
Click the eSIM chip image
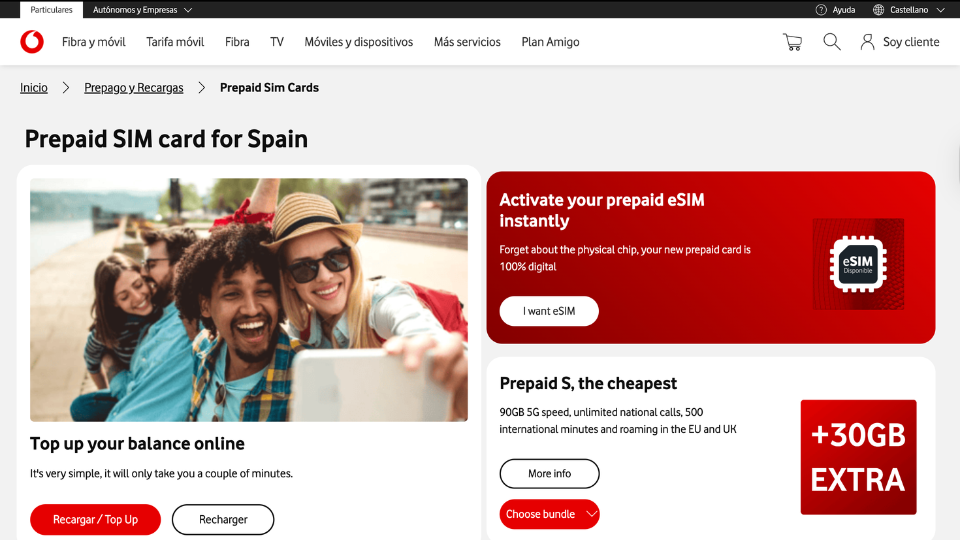click(x=858, y=264)
